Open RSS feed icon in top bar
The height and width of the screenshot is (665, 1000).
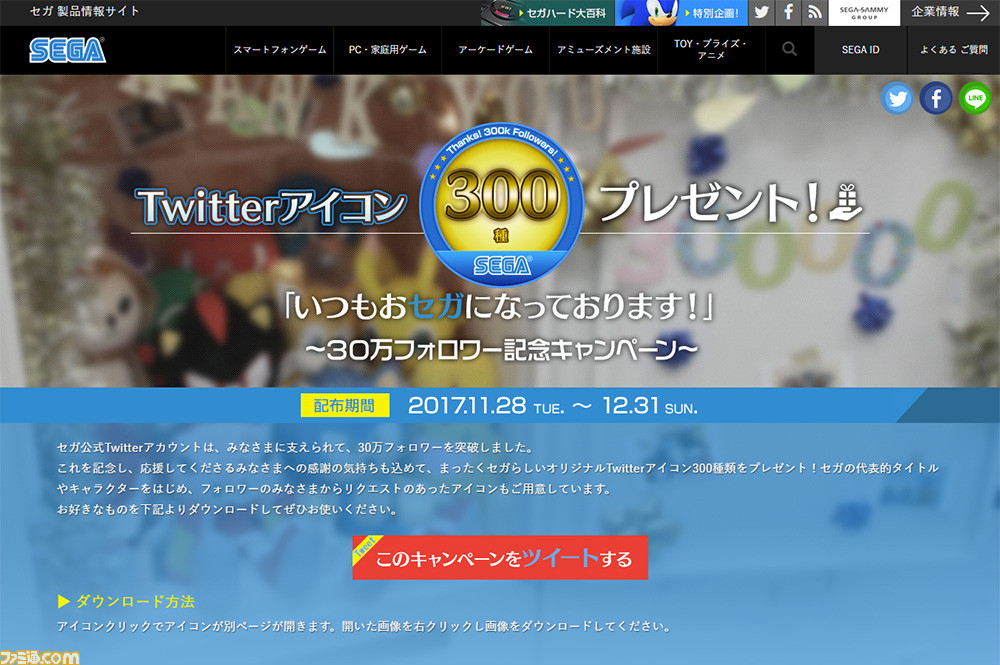click(x=814, y=12)
